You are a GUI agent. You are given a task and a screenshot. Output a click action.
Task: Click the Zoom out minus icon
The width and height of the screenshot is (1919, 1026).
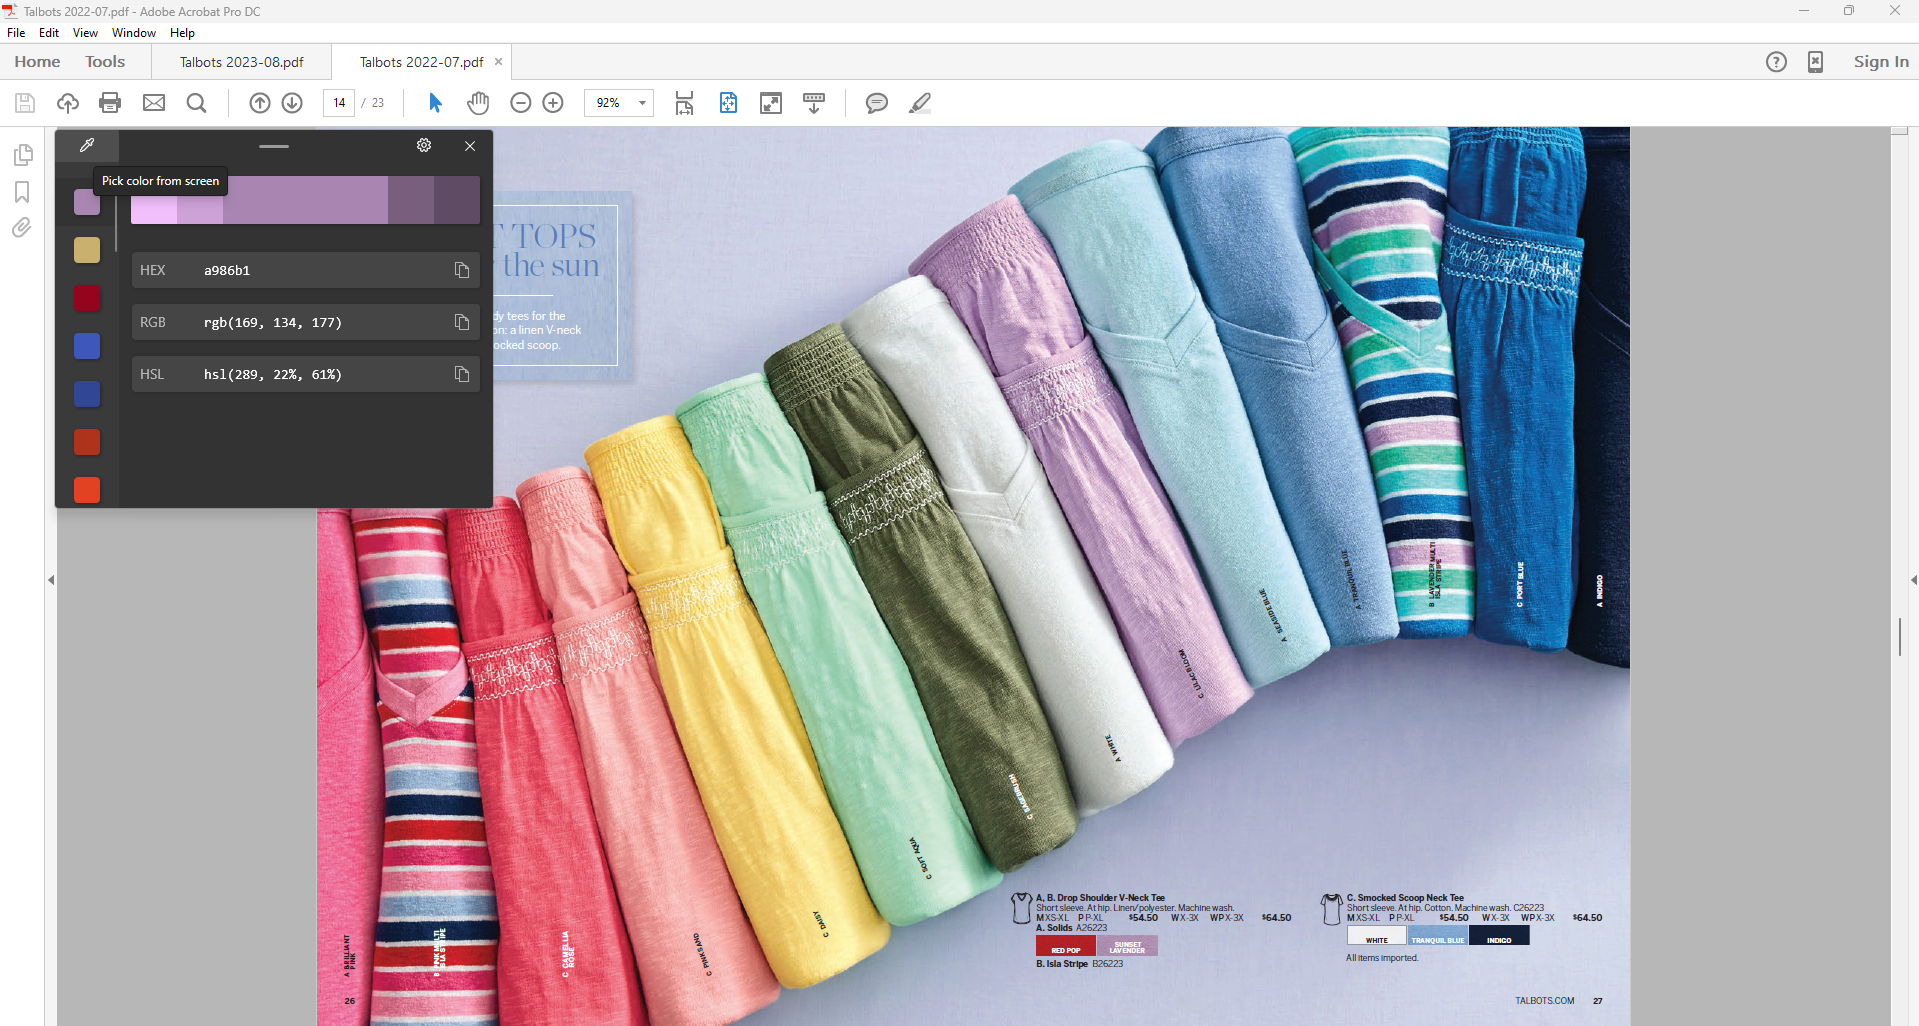(520, 103)
